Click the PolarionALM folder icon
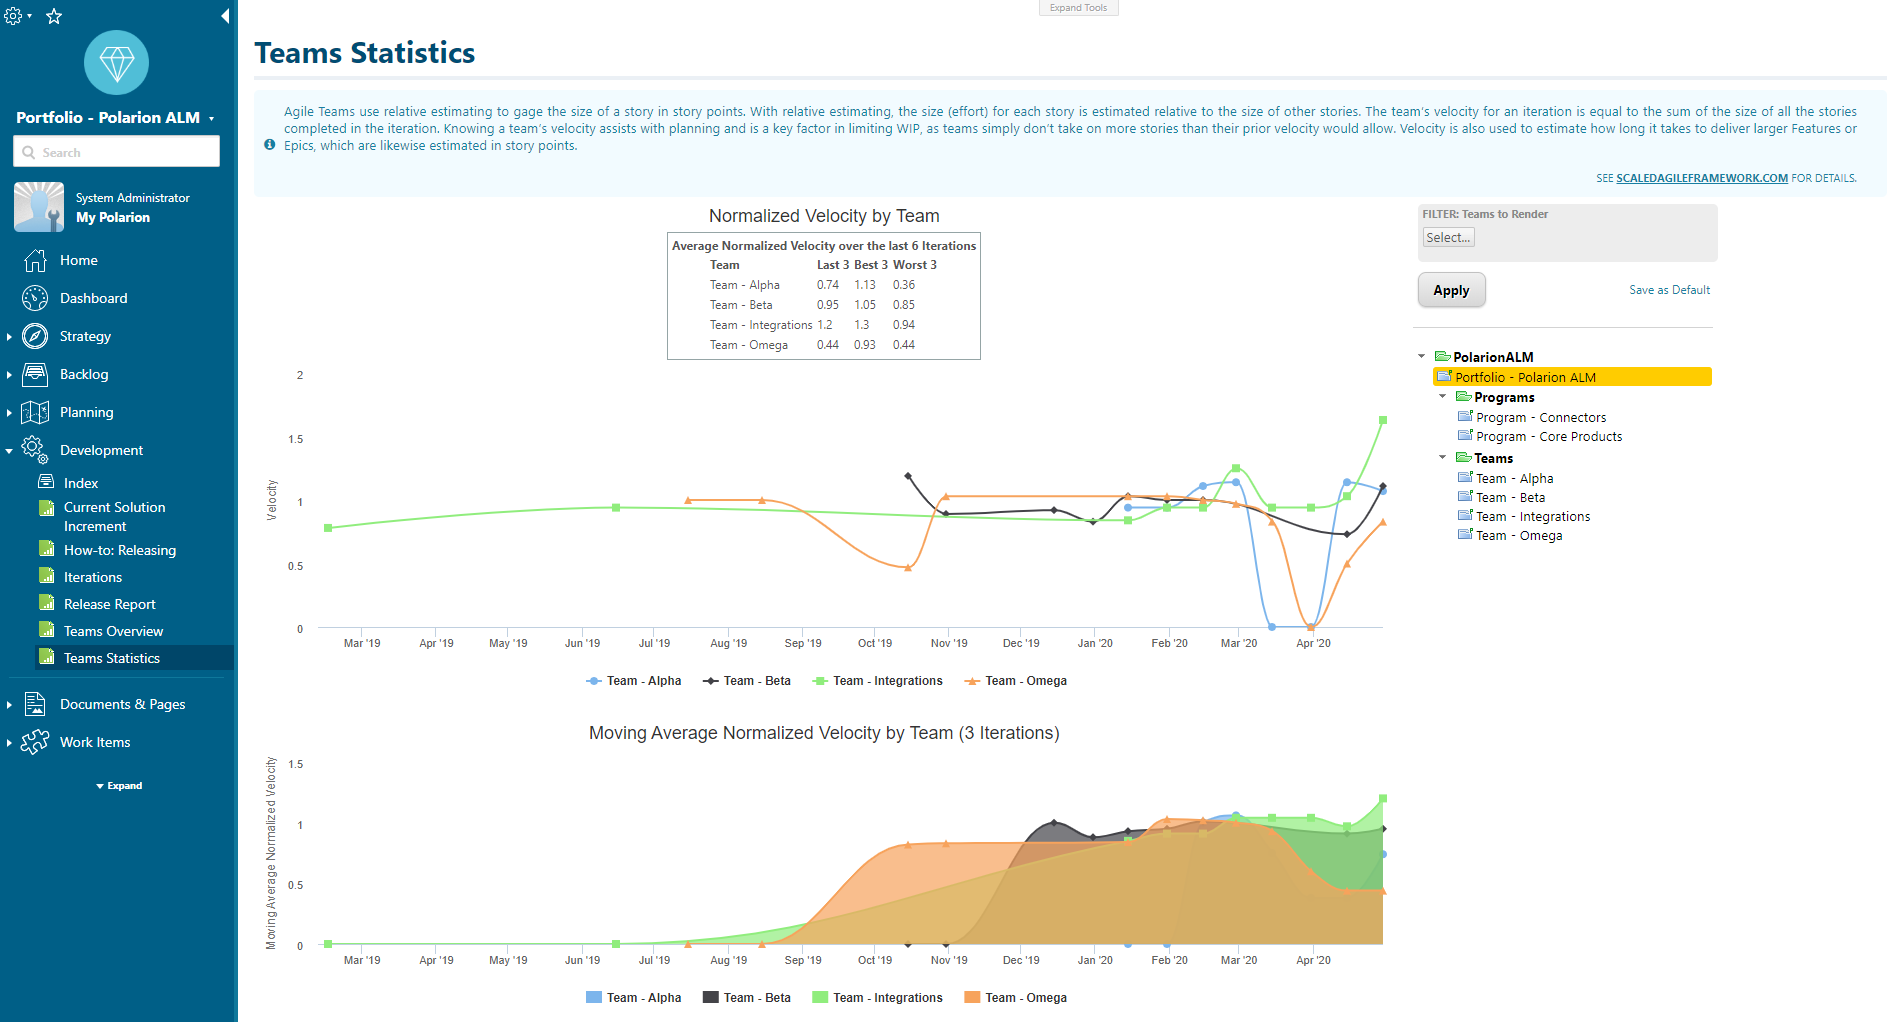The width and height of the screenshot is (1900, 1022). 1443,357
